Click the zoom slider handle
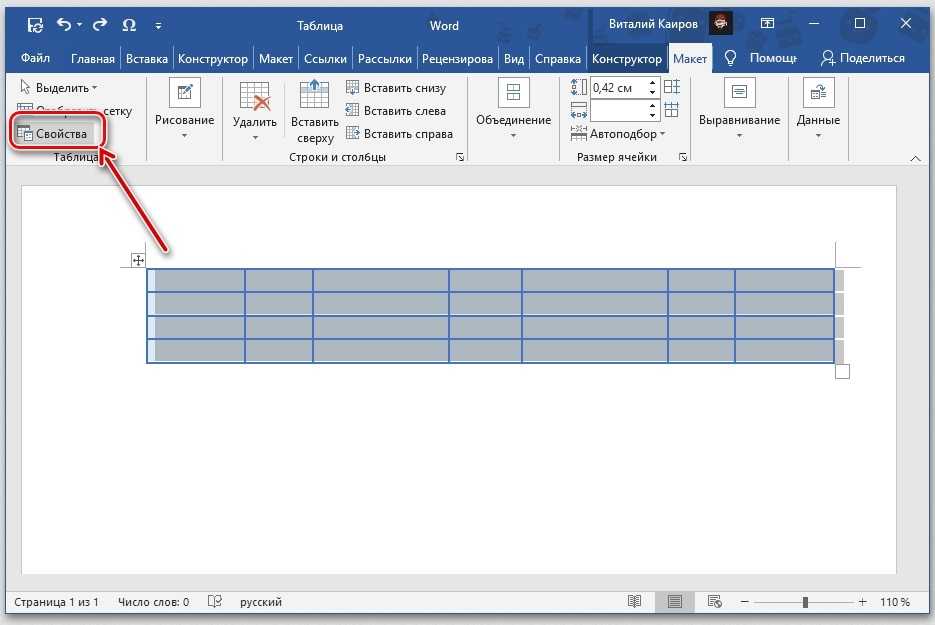Screen dimensions: 935x625 point(805,602)
